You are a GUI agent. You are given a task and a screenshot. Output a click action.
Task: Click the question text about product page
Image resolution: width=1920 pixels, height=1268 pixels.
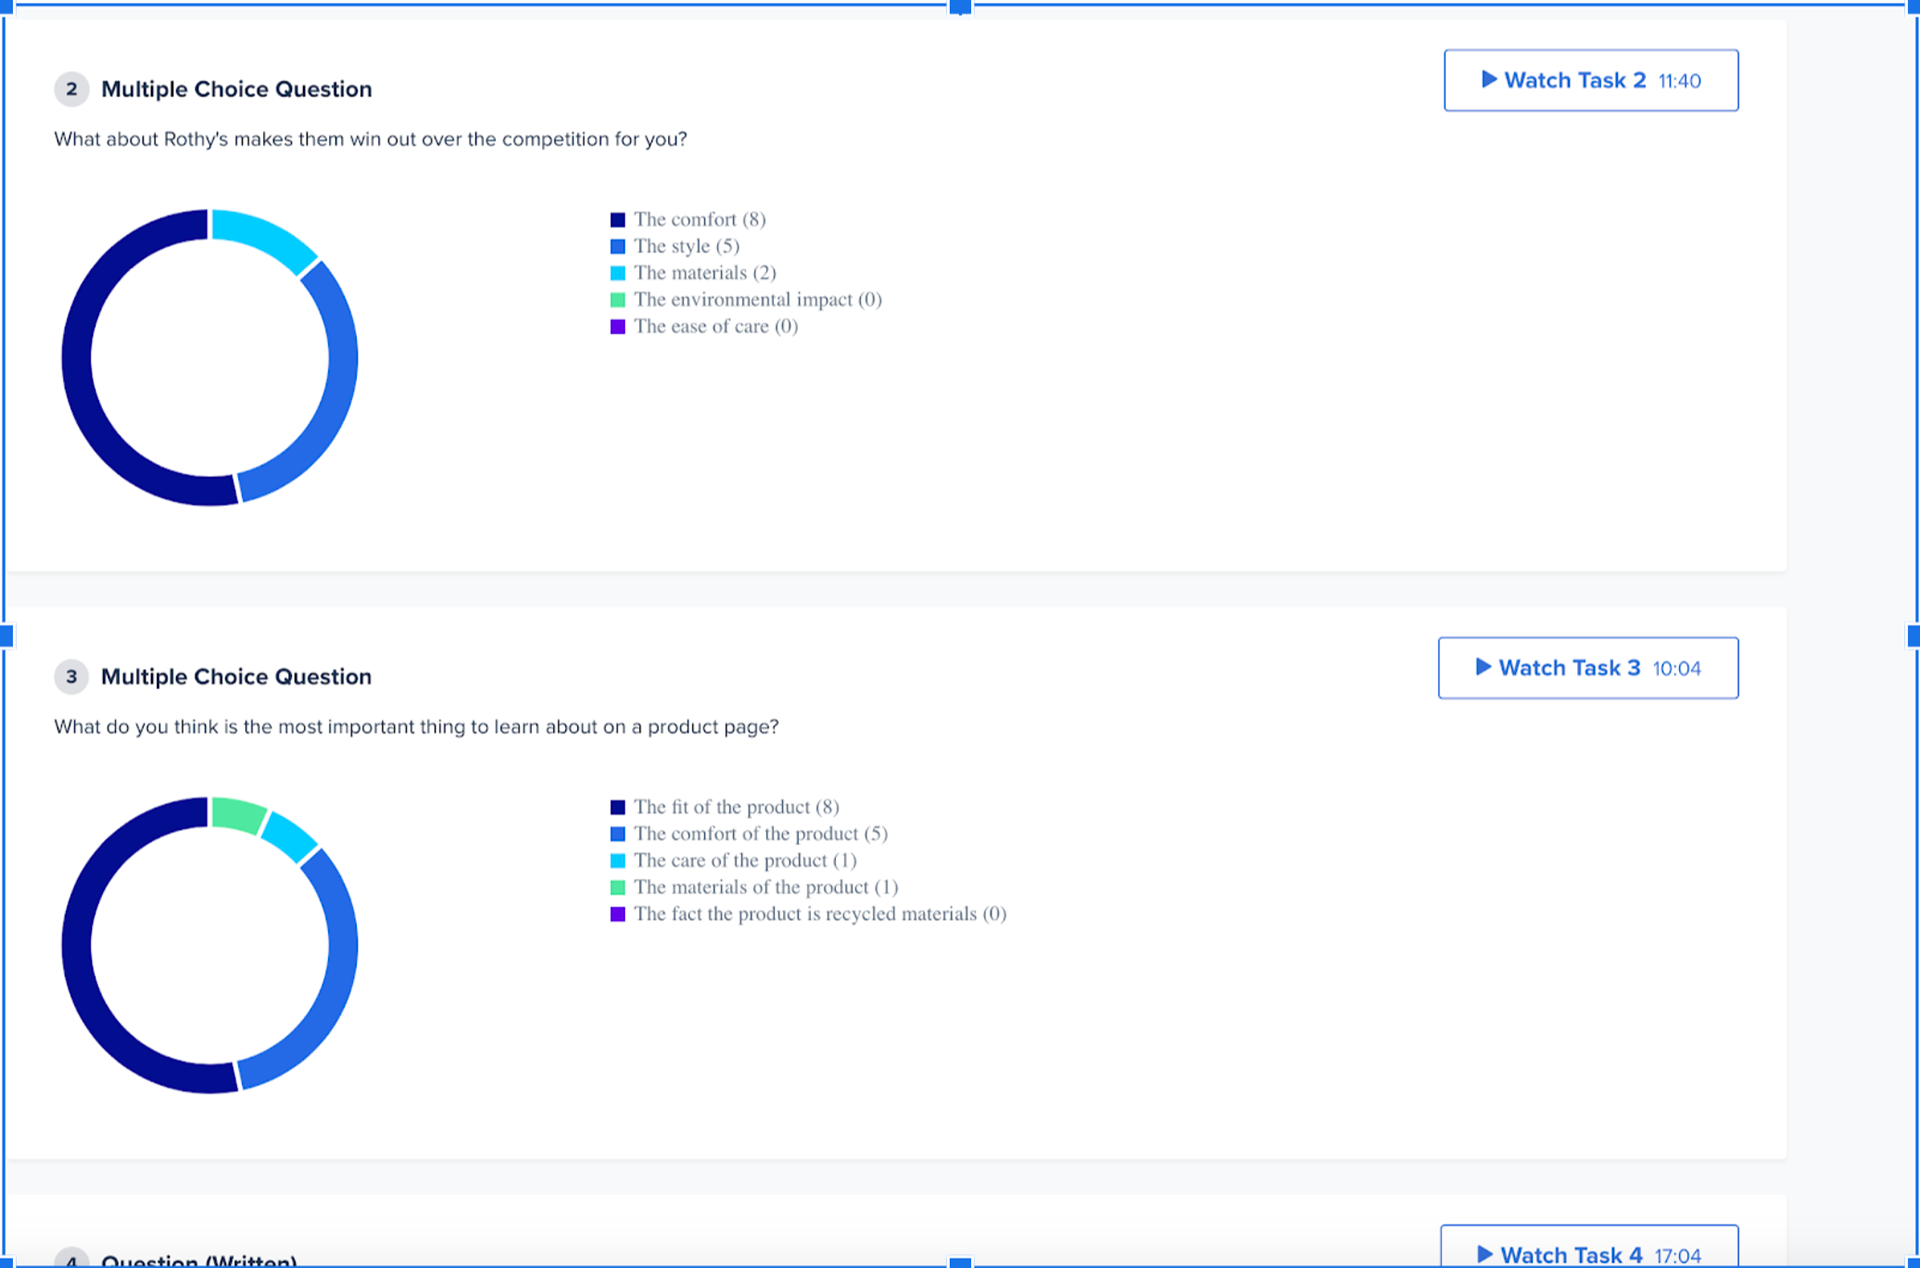(x=417, y=727)
